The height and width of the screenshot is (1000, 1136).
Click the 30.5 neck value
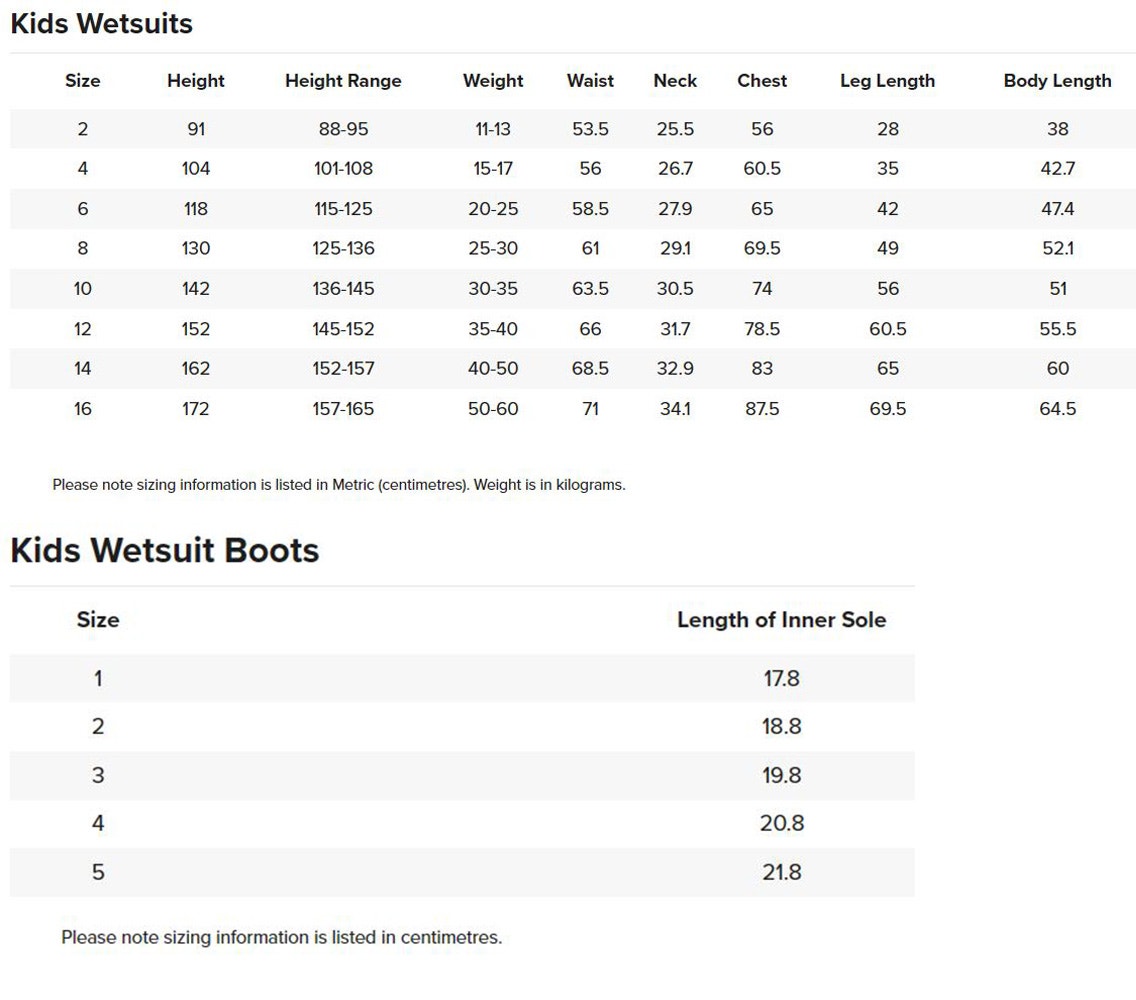pos(675,289)
